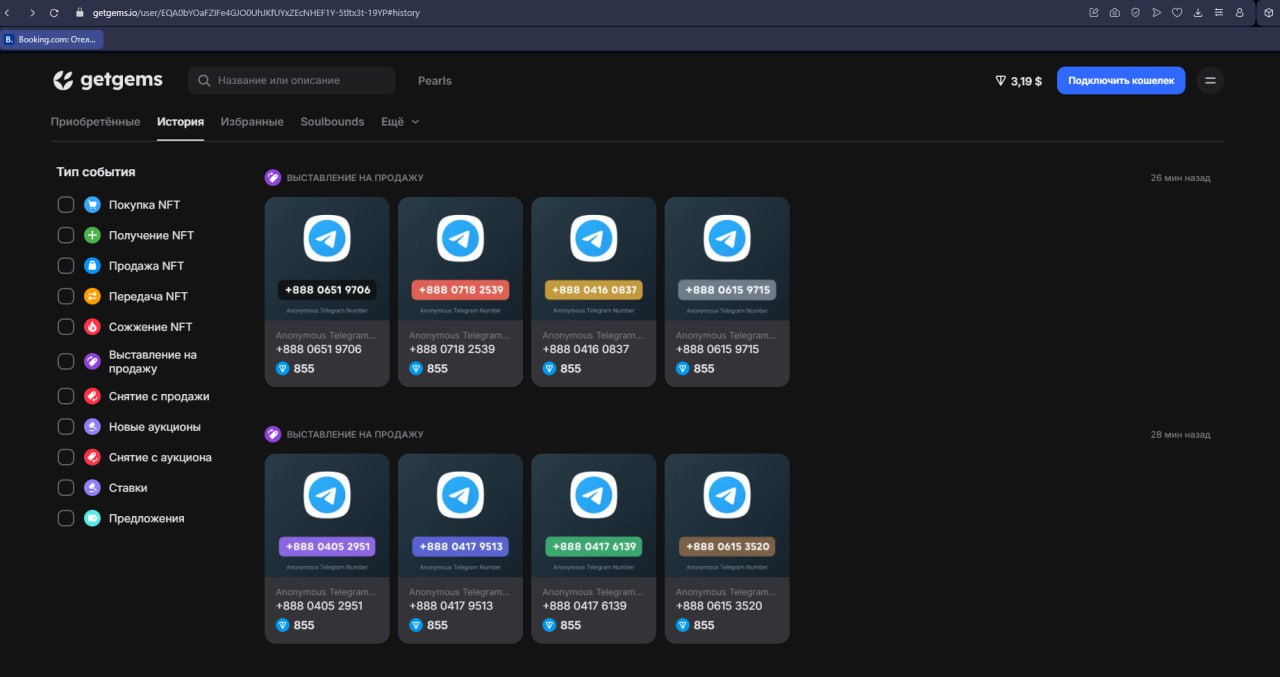Click the camera snapshot icon in browser toolbar
This screenshot has width=1280, height=677.
pyautogui.click(x=1114, y=12)
